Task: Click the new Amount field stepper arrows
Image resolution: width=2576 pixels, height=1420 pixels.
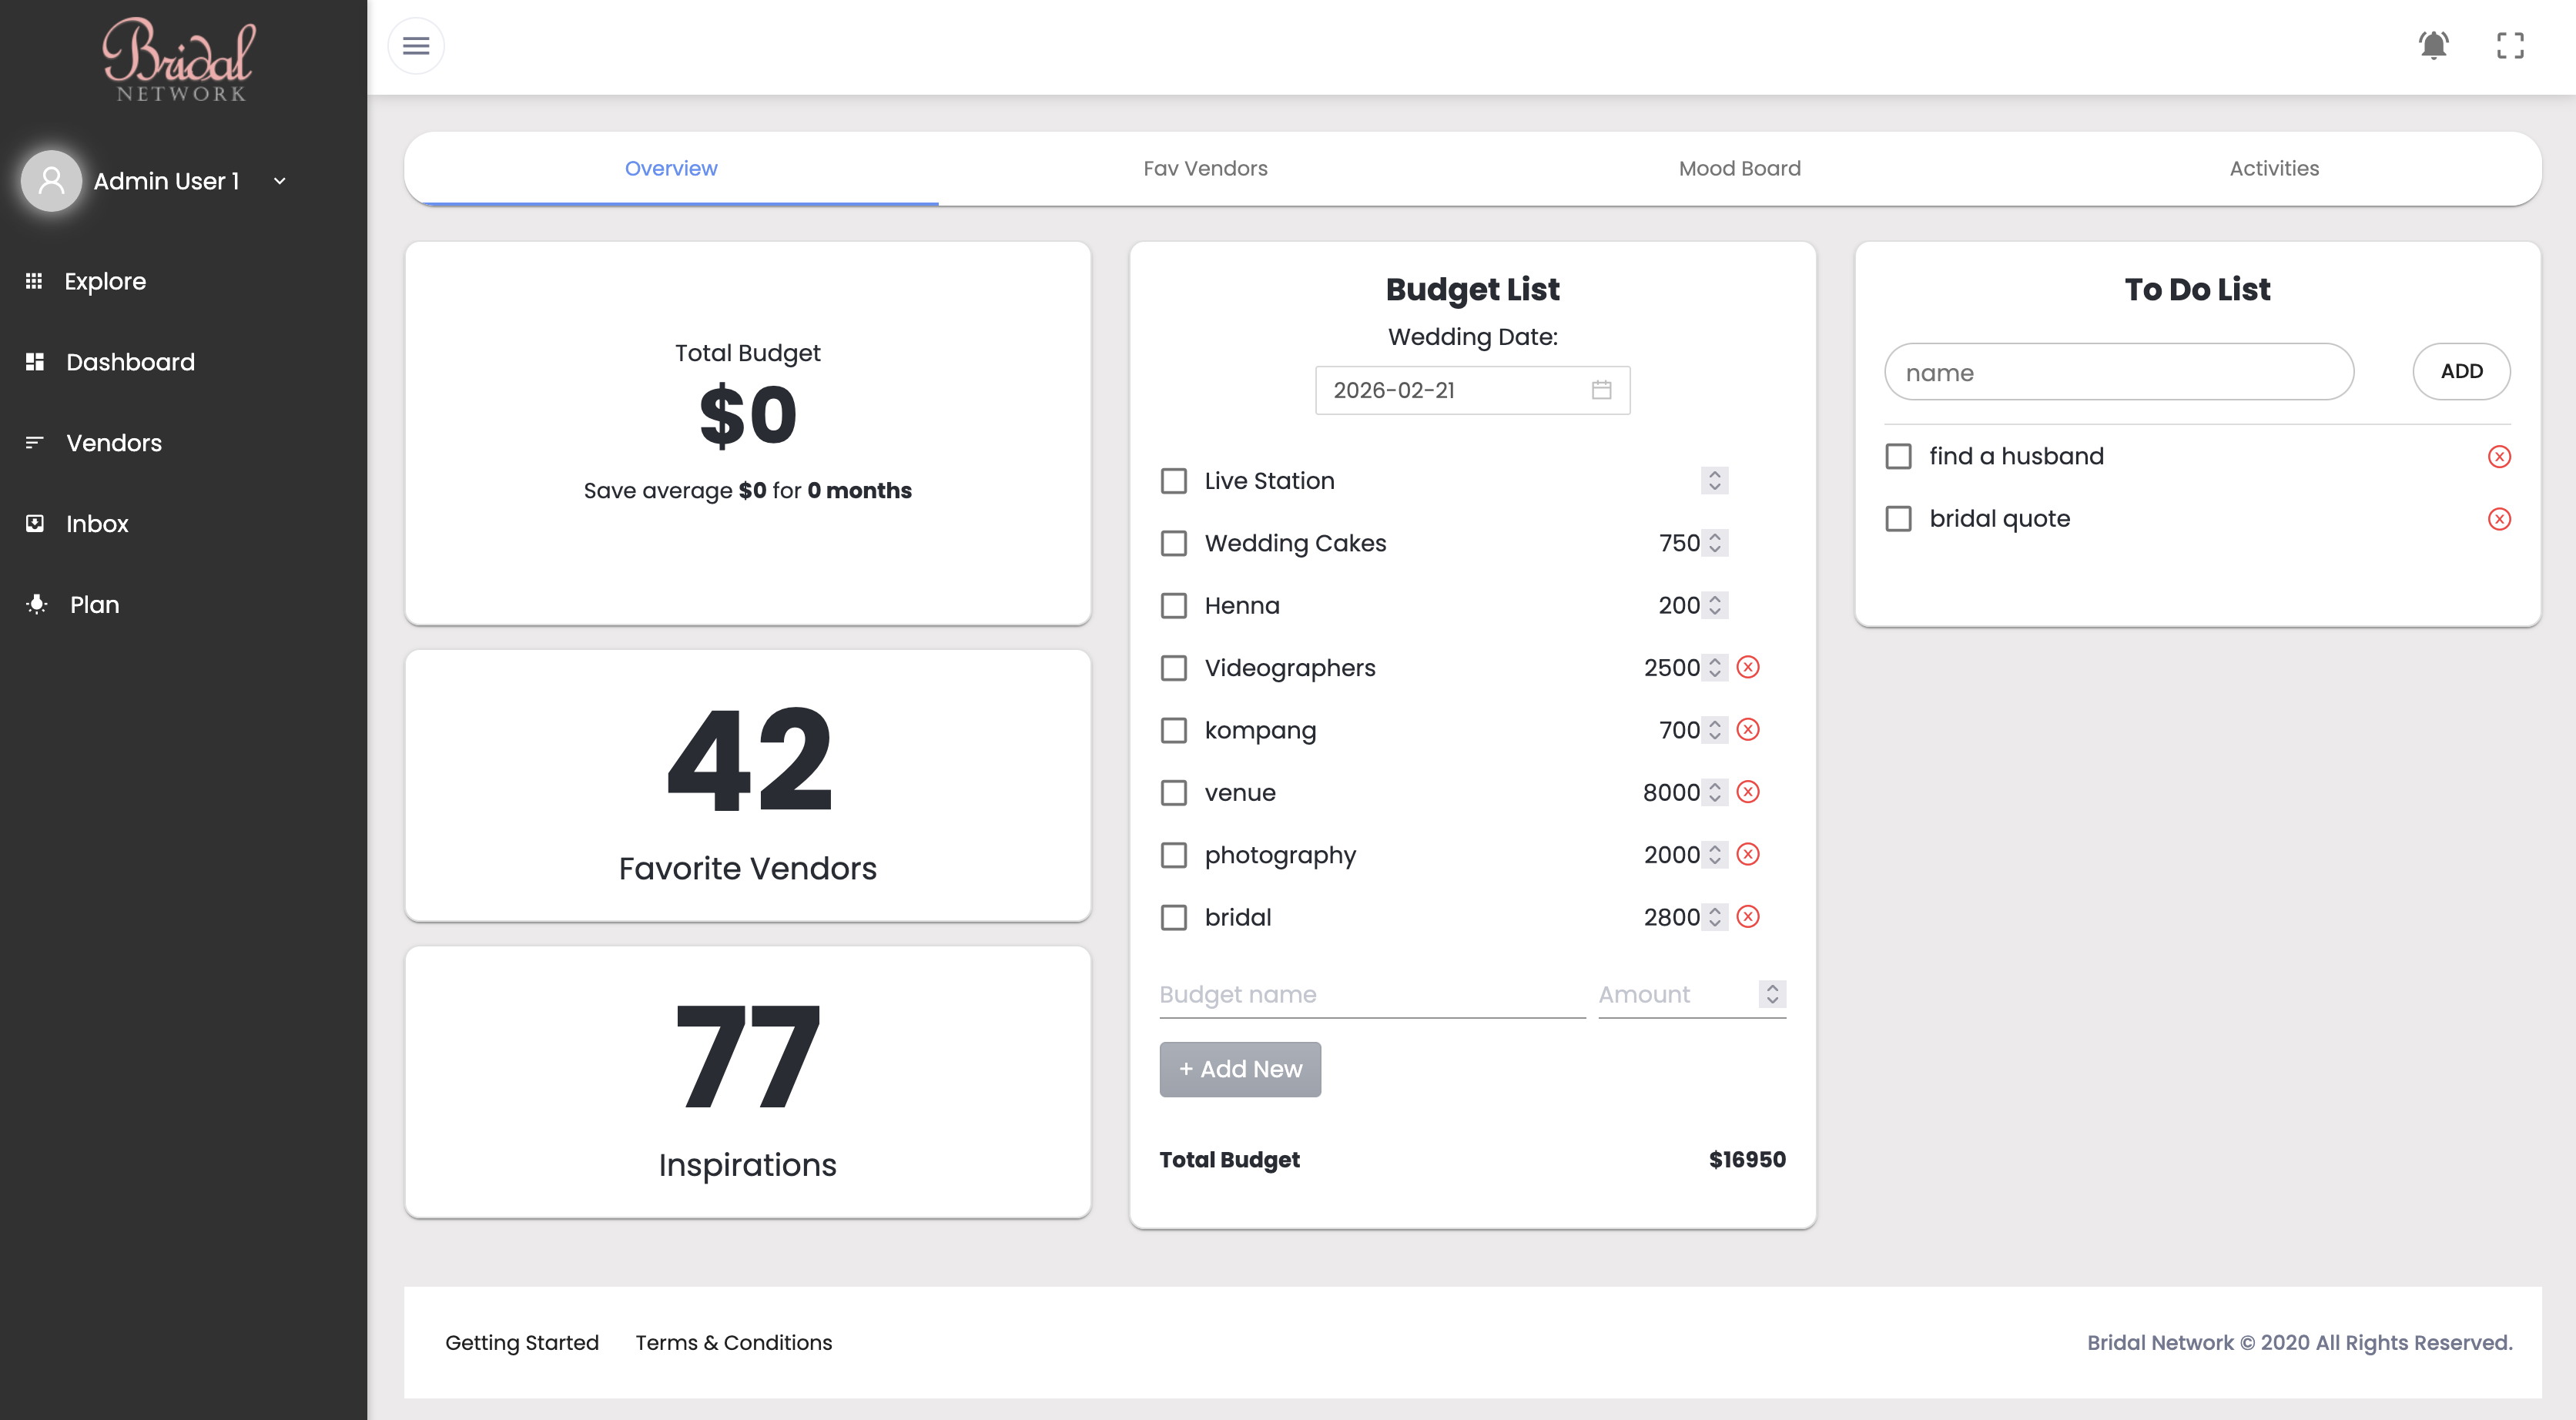Action: [1772, 994]
